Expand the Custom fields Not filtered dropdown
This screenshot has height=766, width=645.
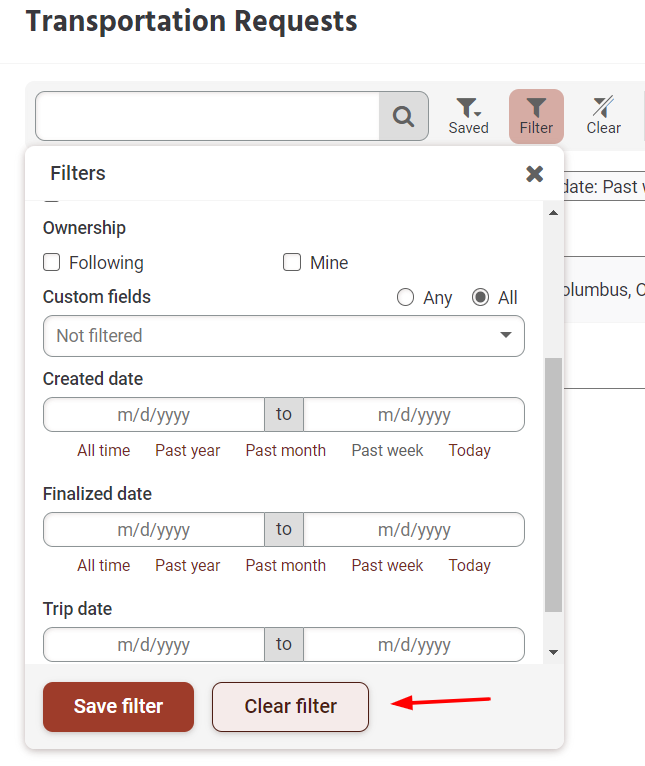click(x=283, y=336)
